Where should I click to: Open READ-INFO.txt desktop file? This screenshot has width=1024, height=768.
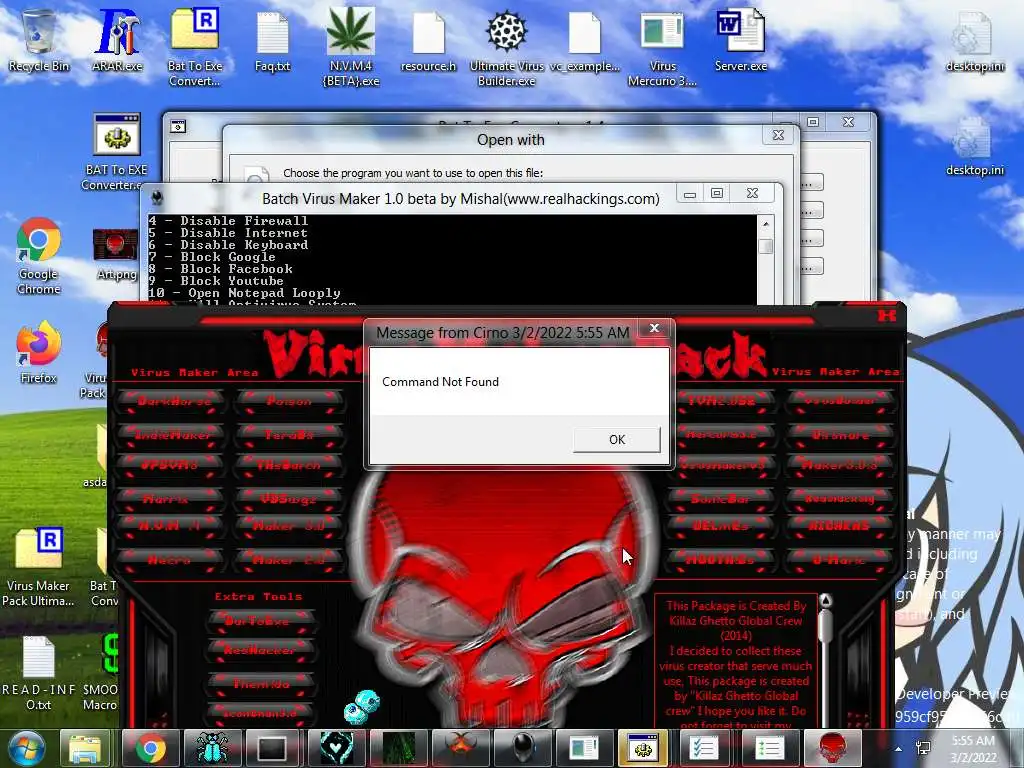coord(39,673)
